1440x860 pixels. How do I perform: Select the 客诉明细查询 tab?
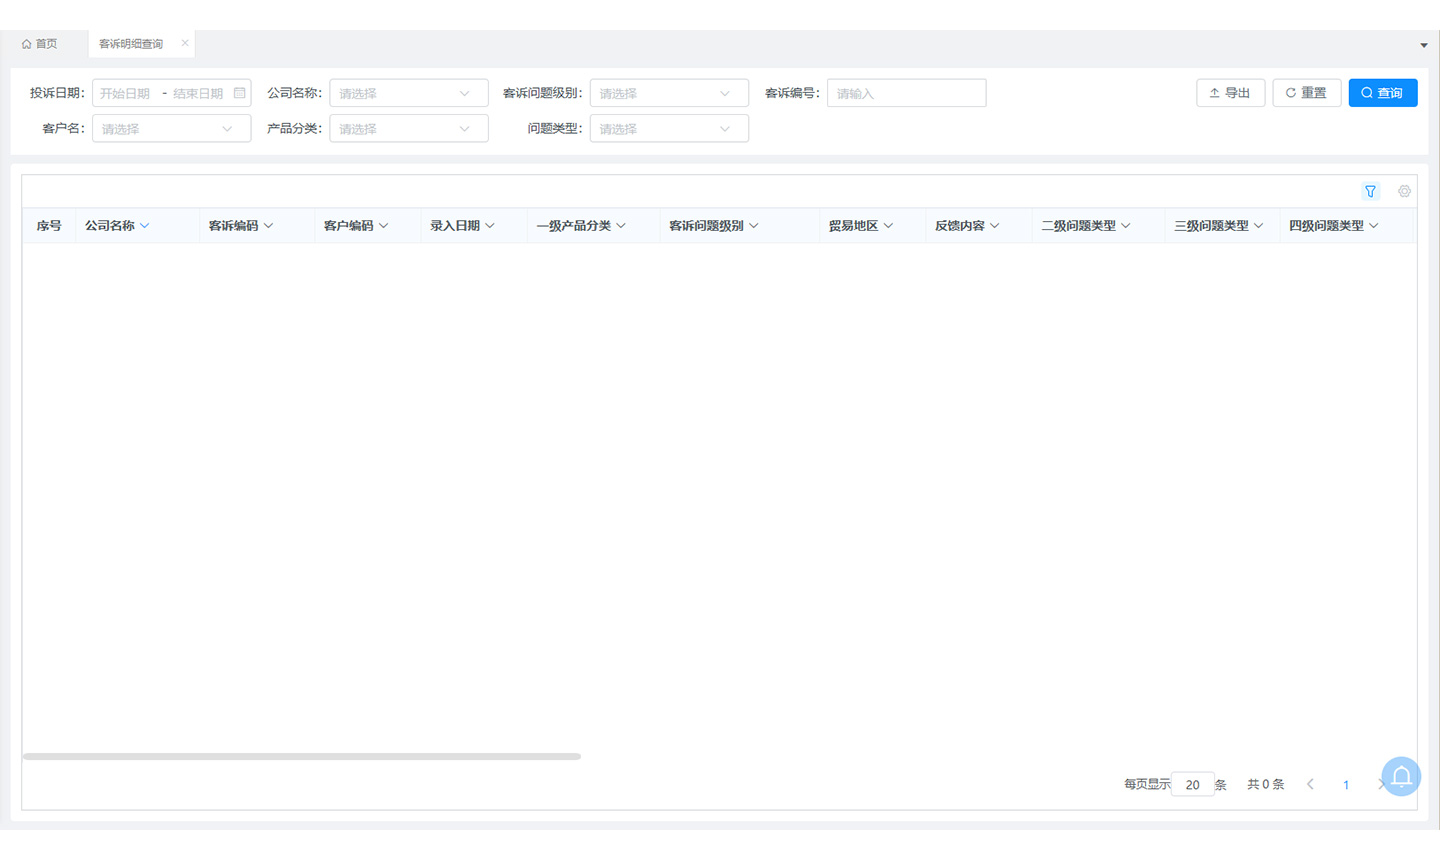coord(130,44)
